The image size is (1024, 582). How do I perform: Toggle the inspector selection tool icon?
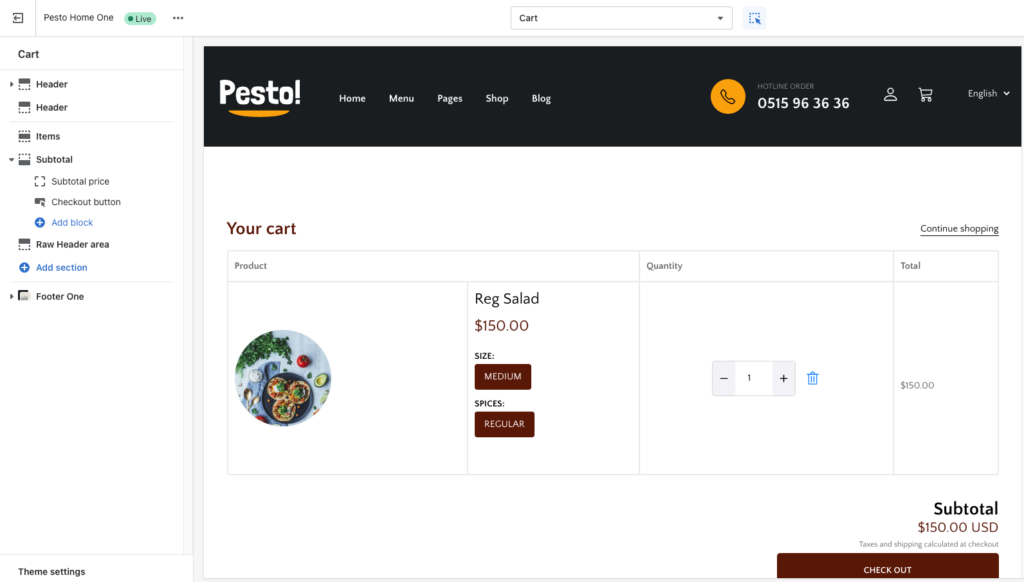pyautogui.click(x=754, y=18)
